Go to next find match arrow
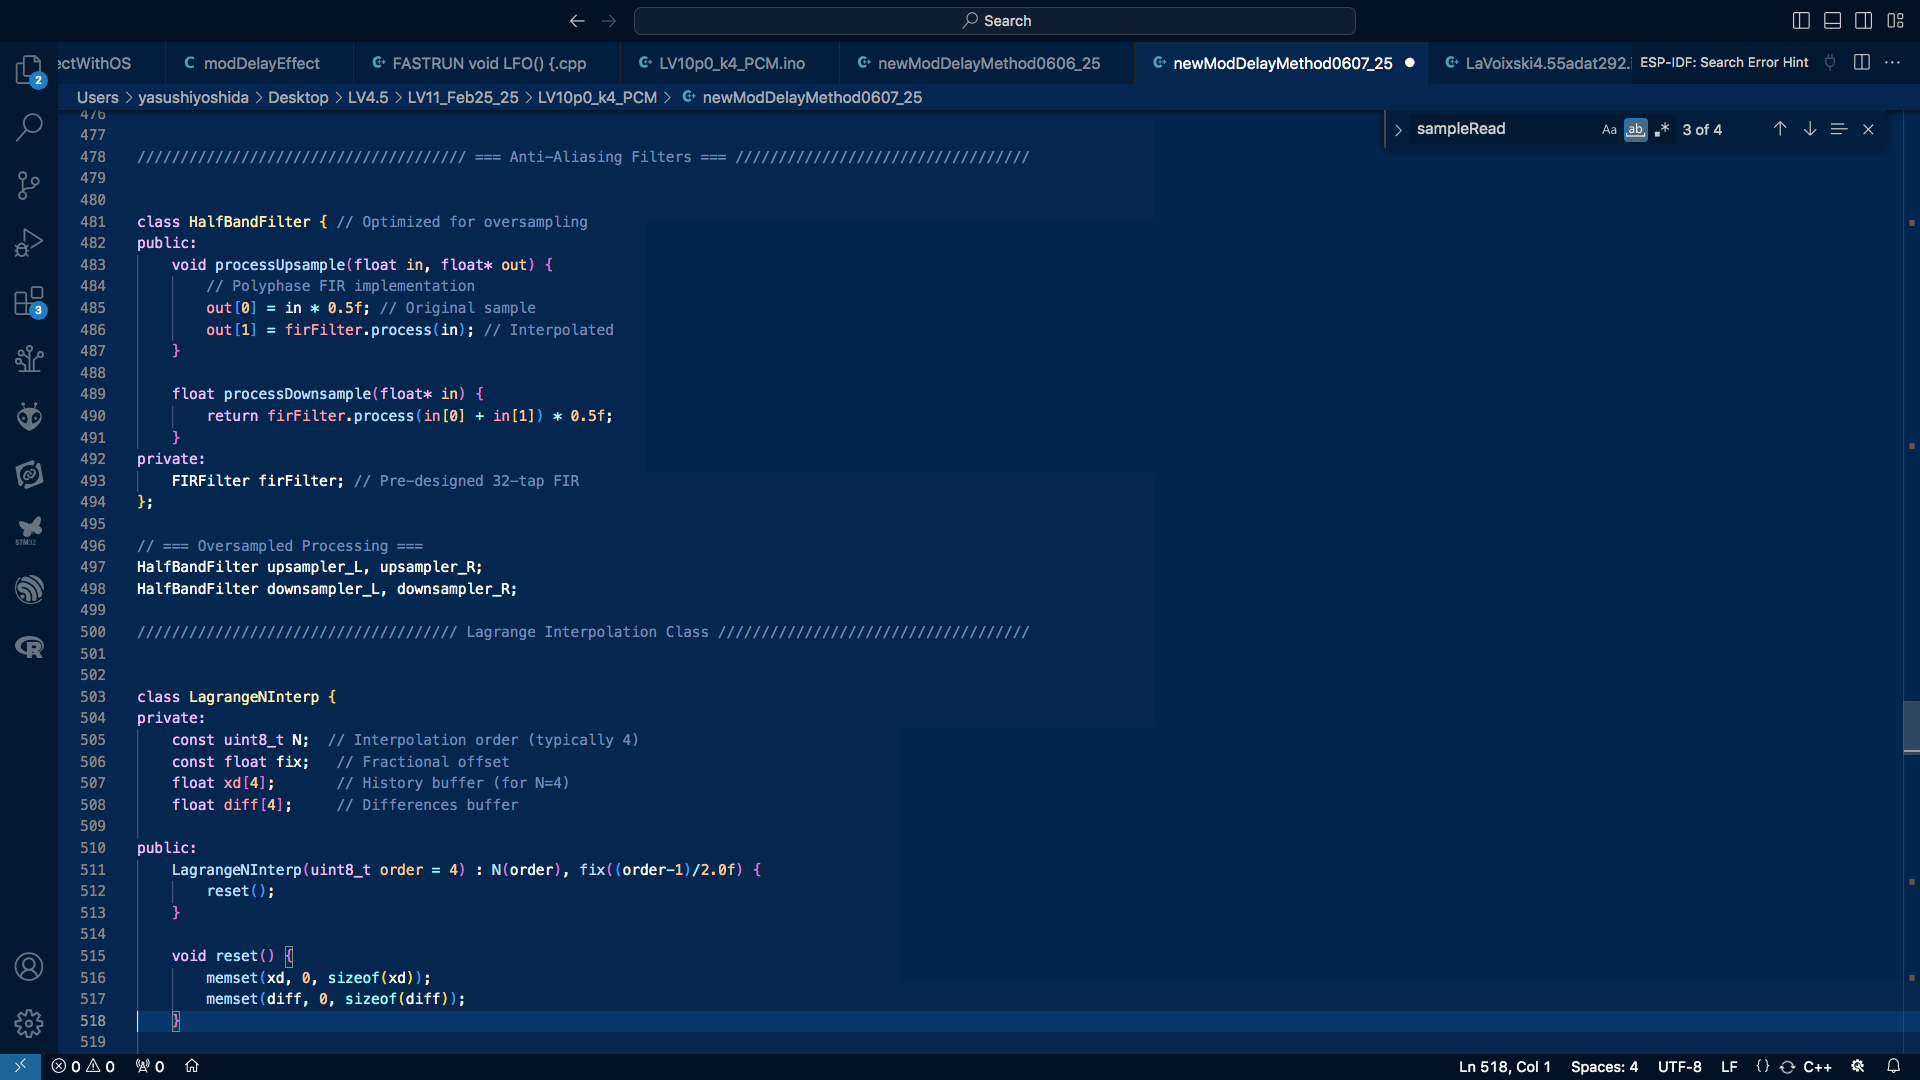This screenshot has width=1920, height=1080. coord(1809,129)
